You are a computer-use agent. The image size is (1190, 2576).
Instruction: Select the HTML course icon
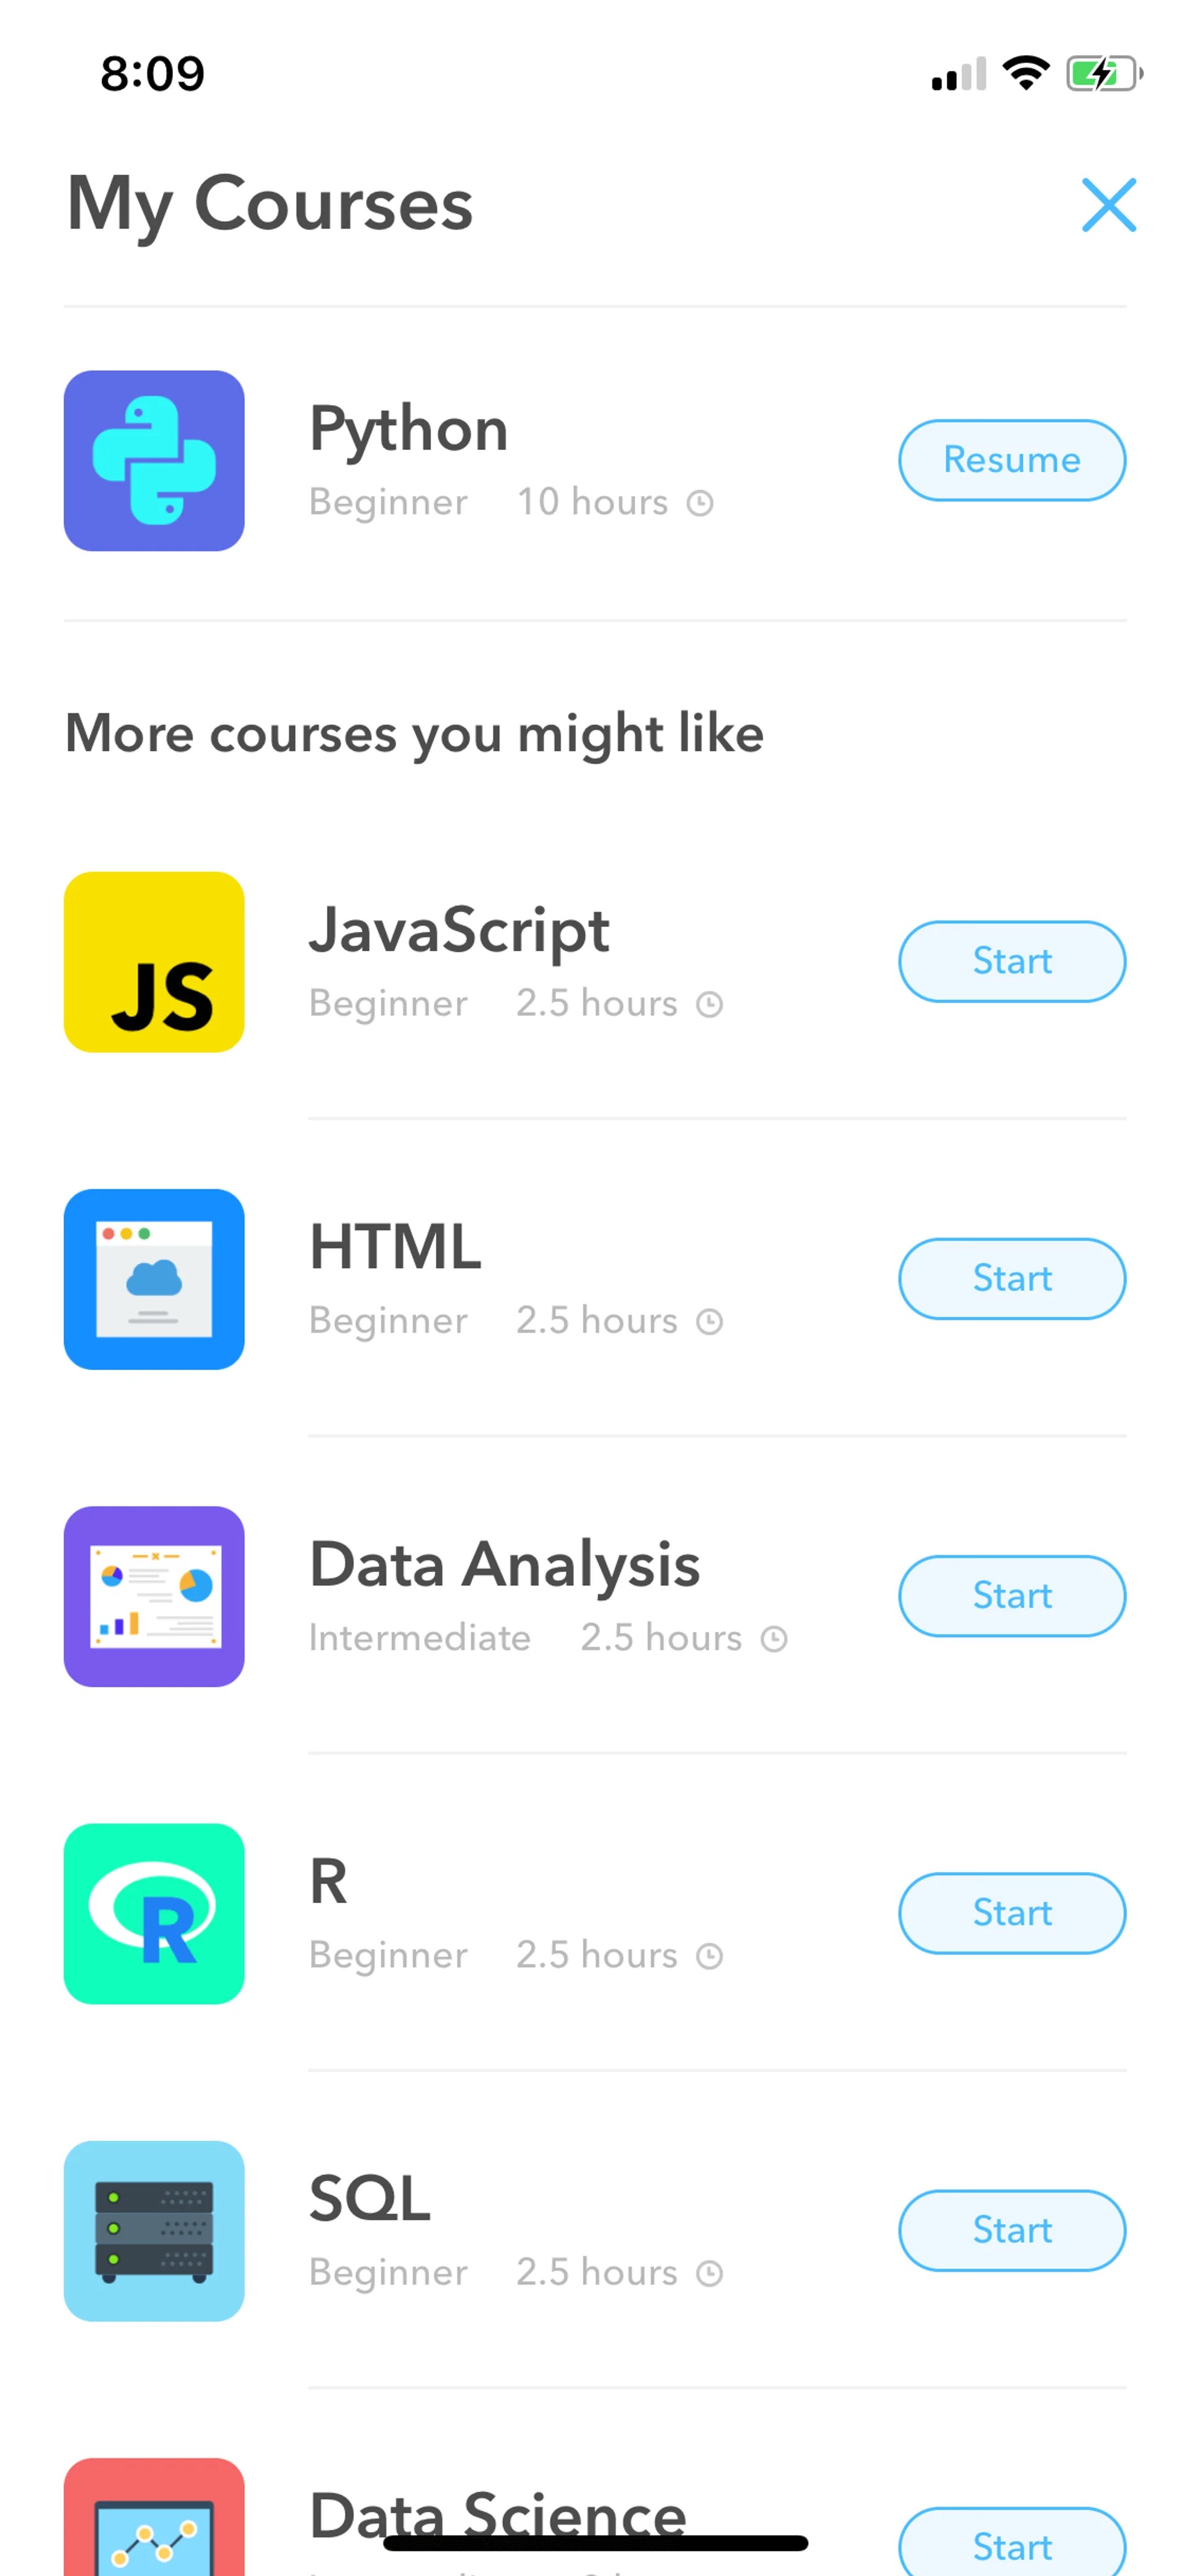tap(154, 1278)
